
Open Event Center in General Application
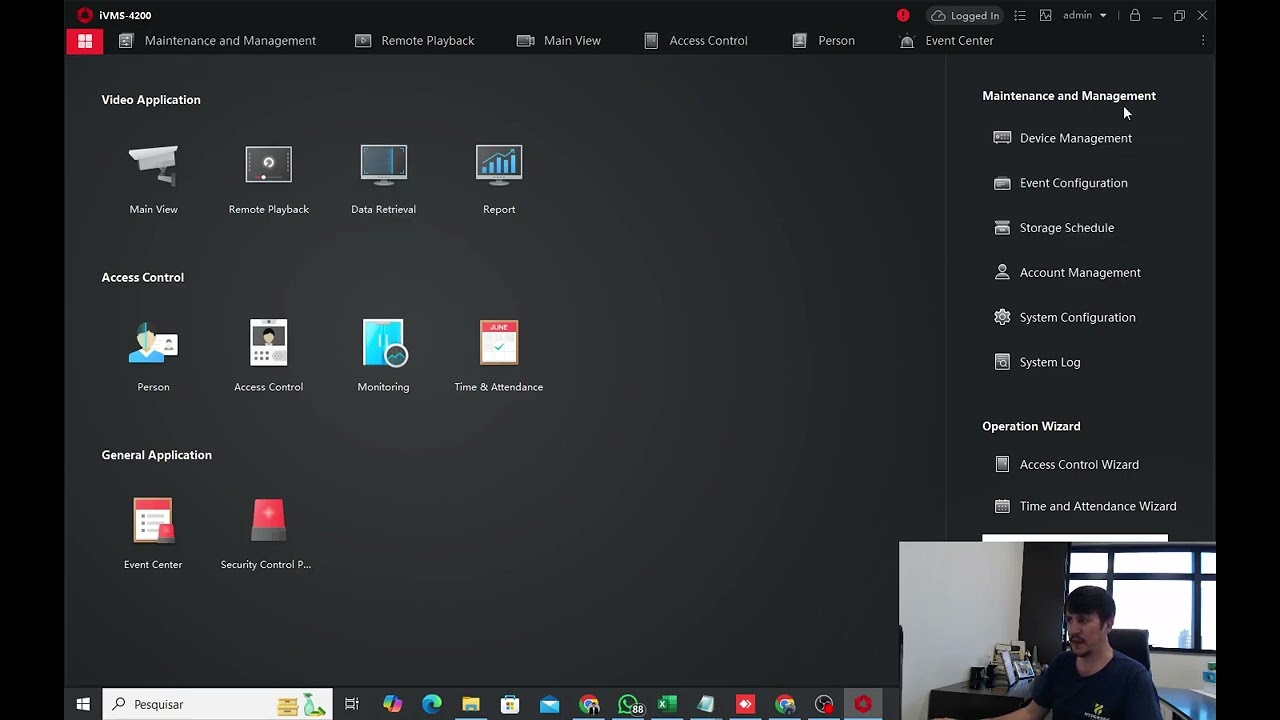153,521
